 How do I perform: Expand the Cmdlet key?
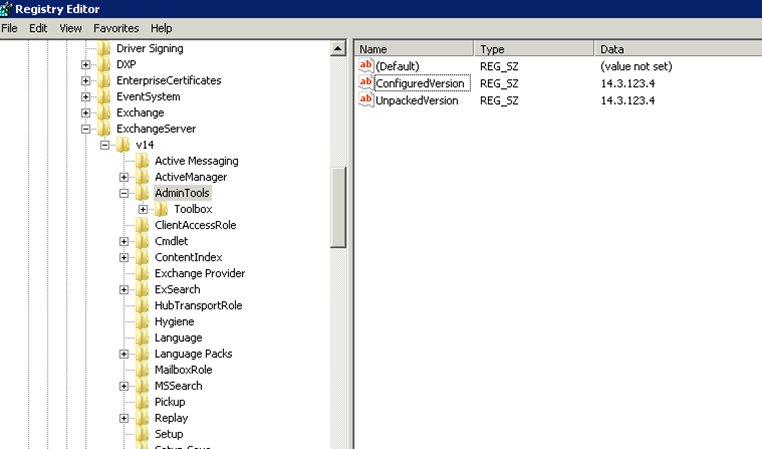(x=124, y=241)
